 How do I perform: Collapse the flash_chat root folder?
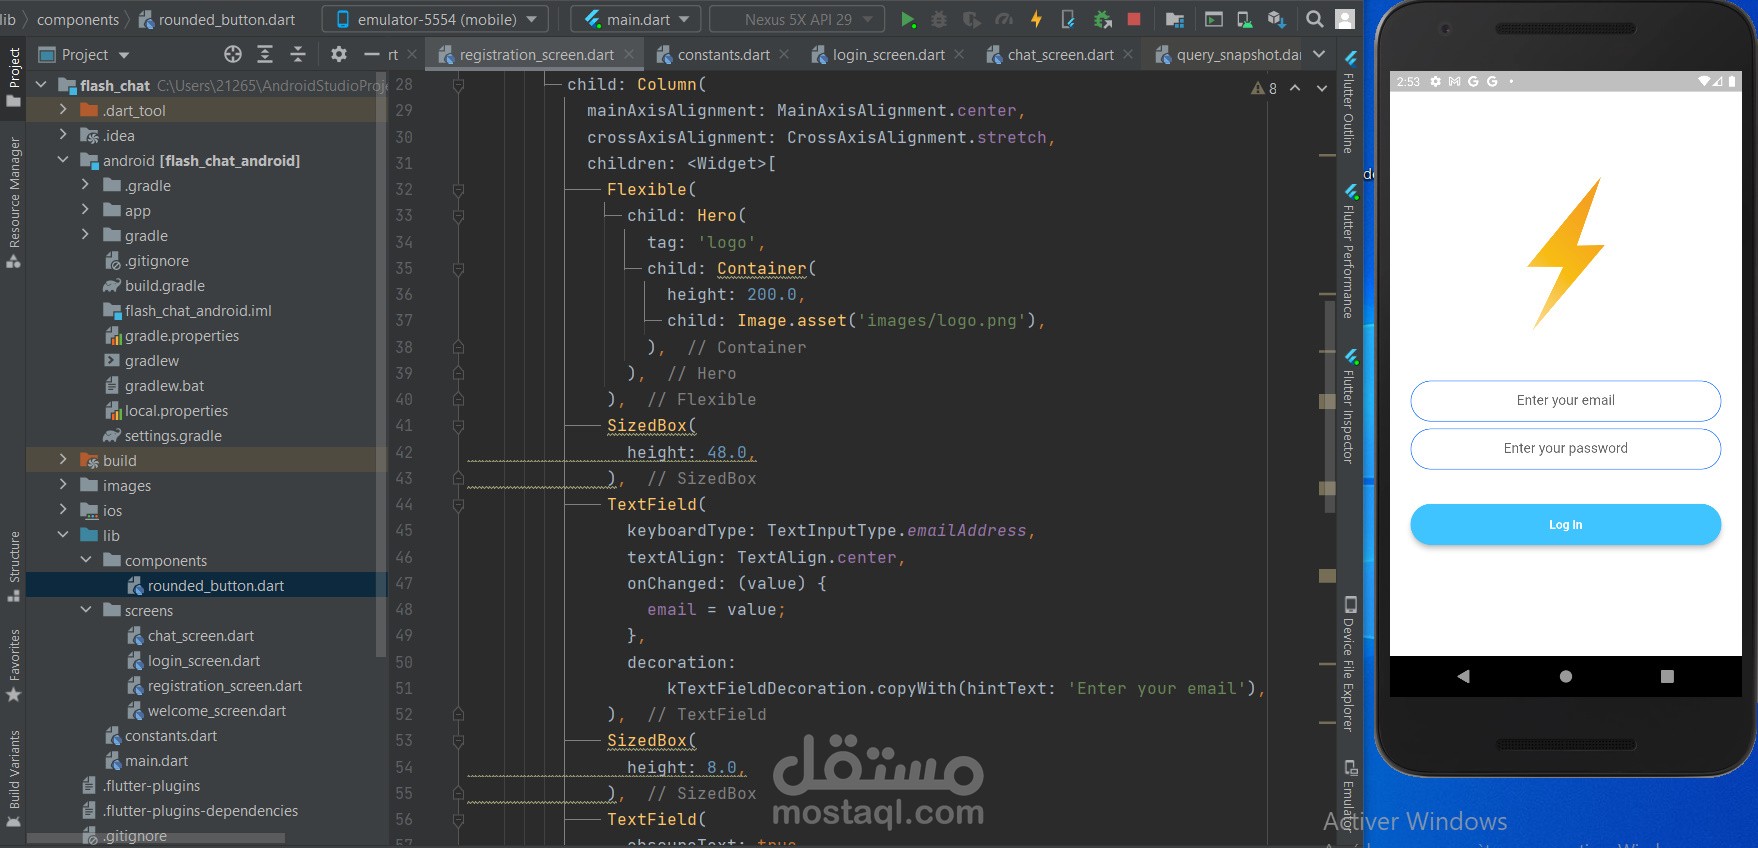coord(41,85)
